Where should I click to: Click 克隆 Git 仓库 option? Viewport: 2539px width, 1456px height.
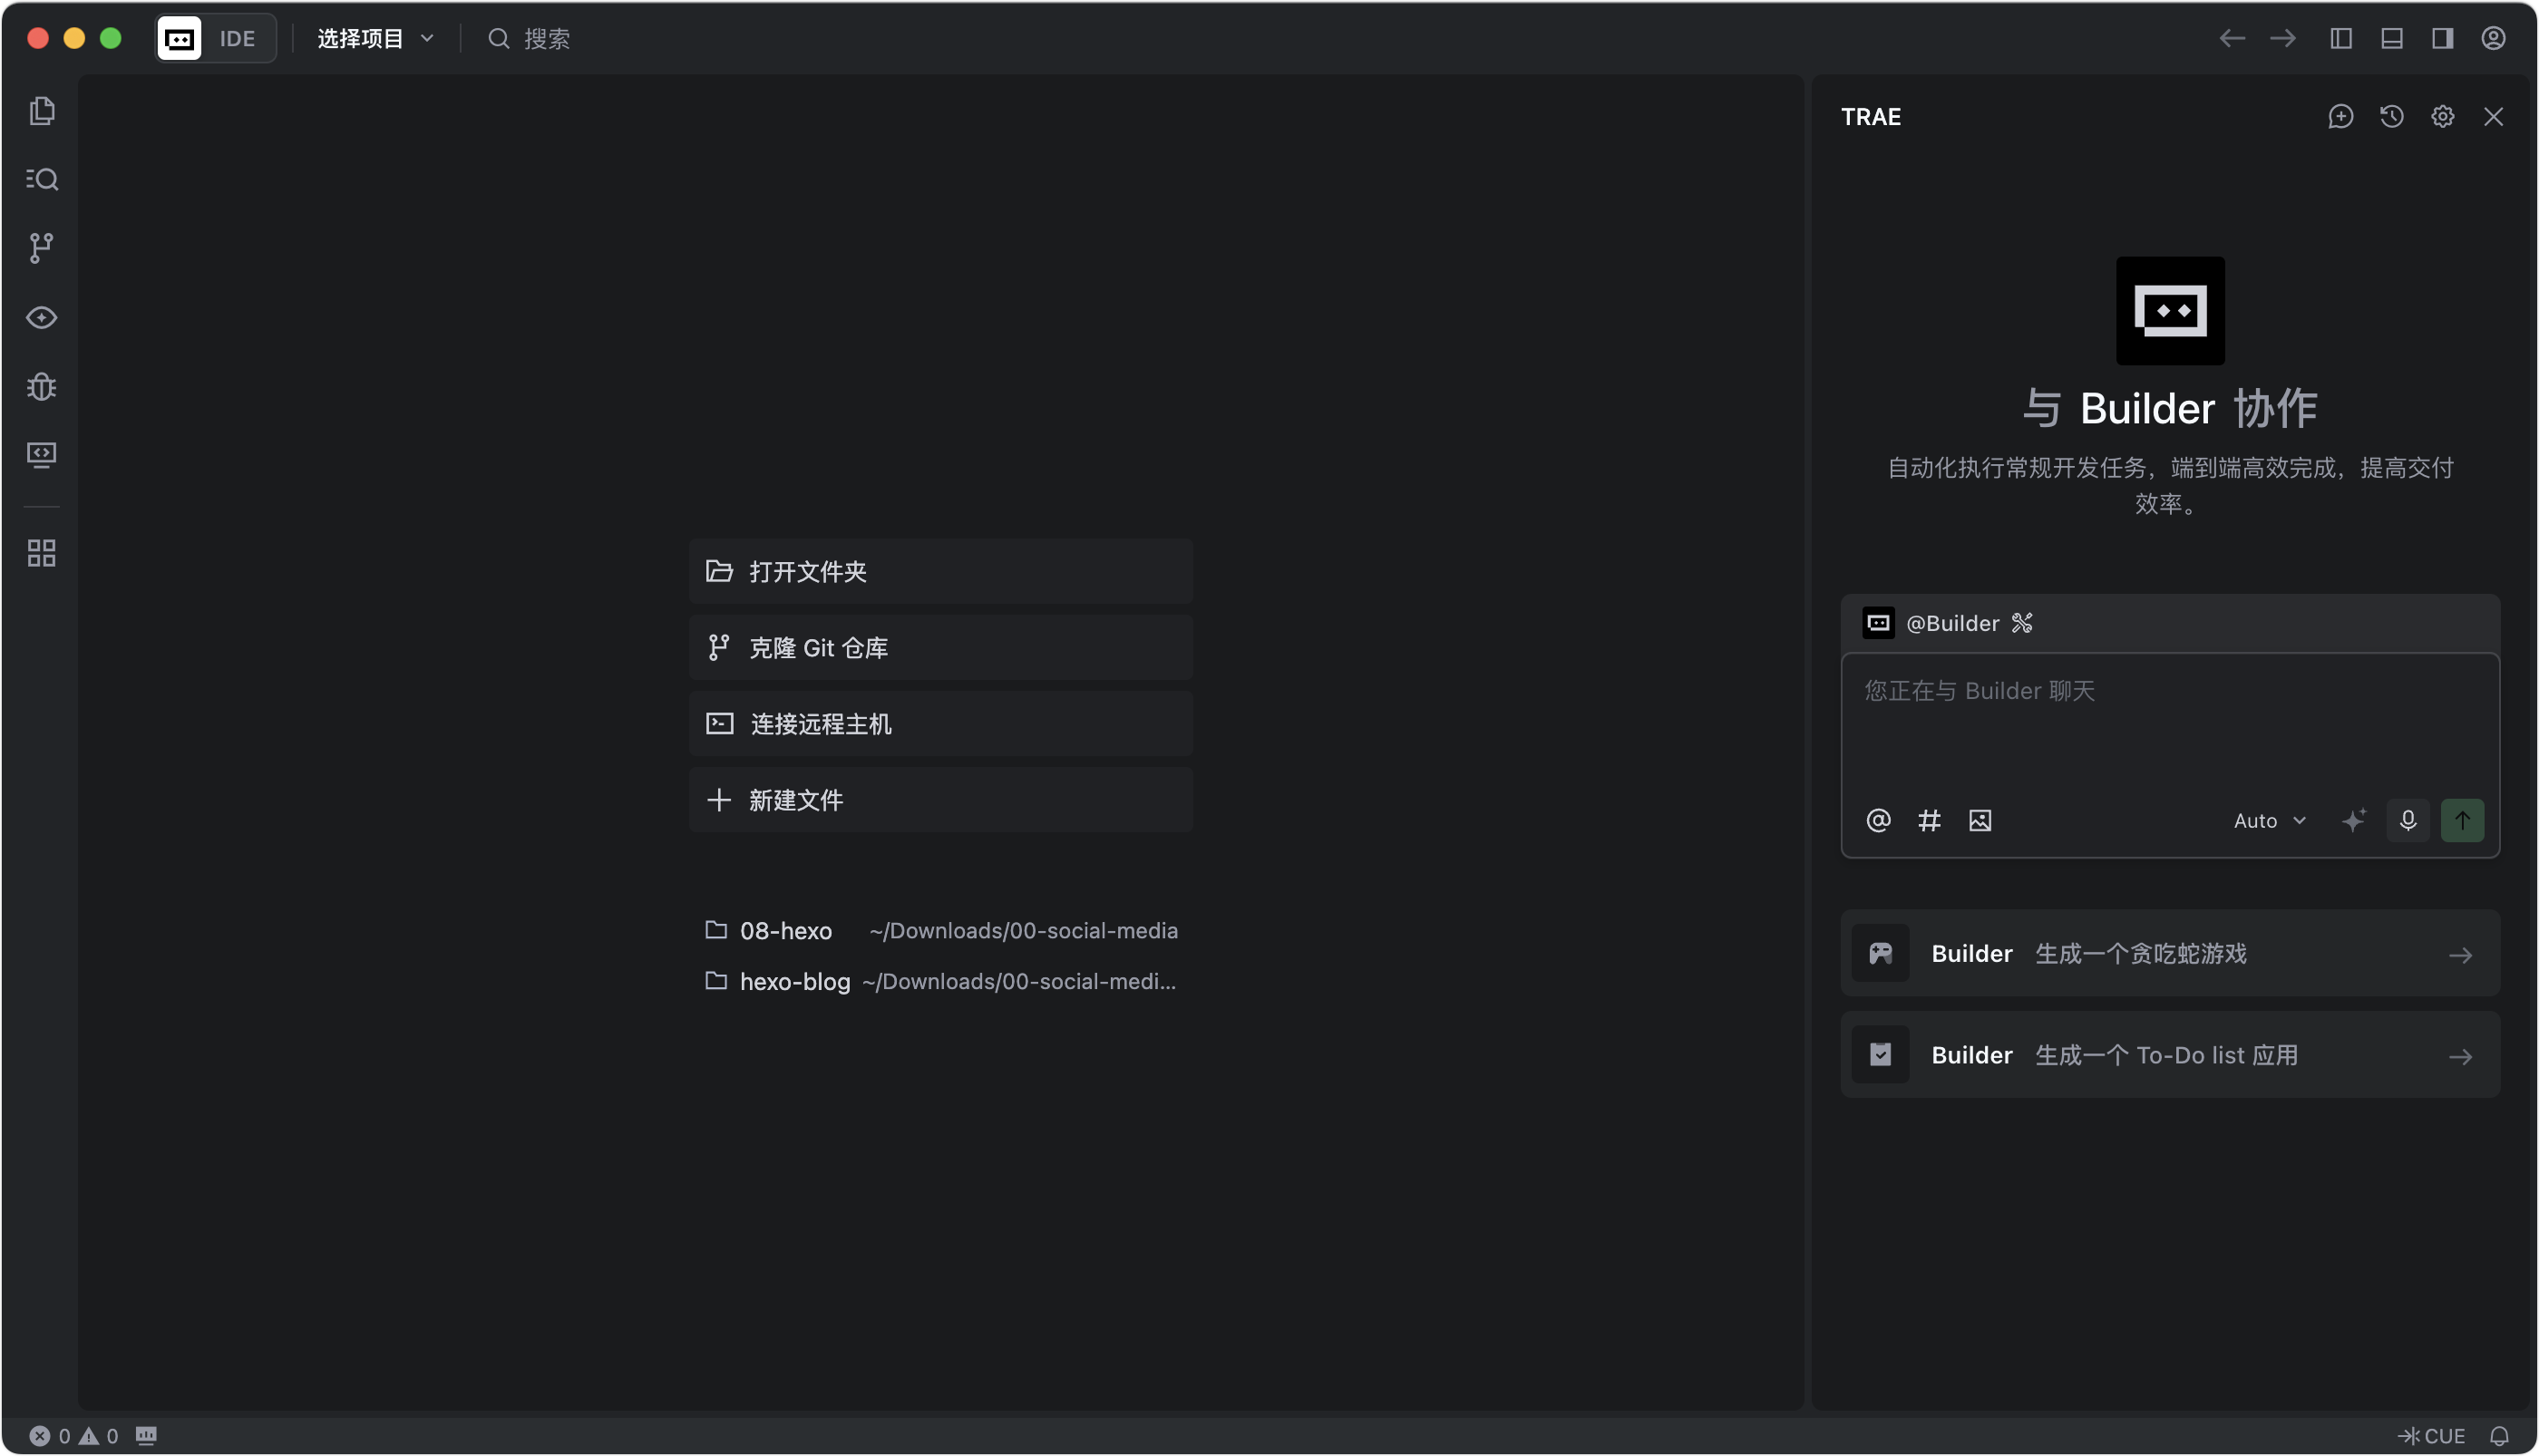(x=940, y=647)
